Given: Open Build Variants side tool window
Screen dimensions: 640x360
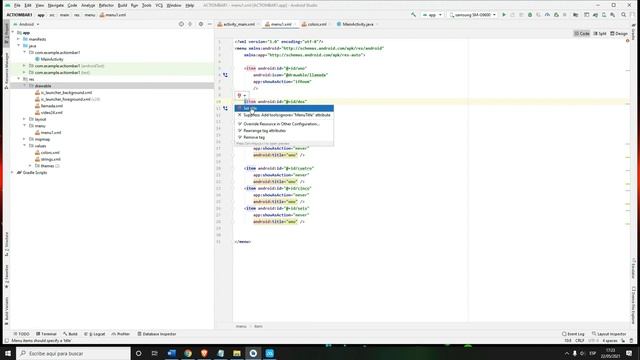Looking at the screenshot, I should coord(6,311).
